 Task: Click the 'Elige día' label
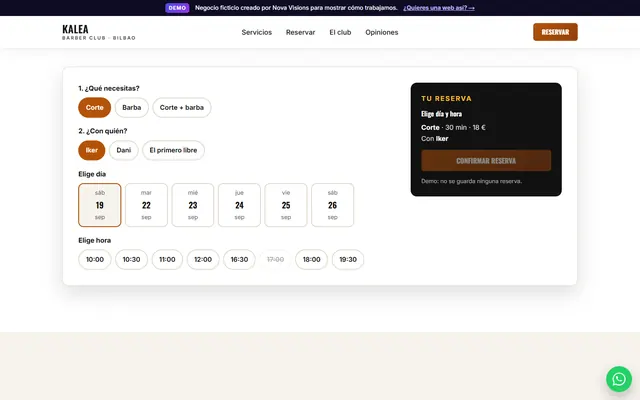(x=92, y=174)
